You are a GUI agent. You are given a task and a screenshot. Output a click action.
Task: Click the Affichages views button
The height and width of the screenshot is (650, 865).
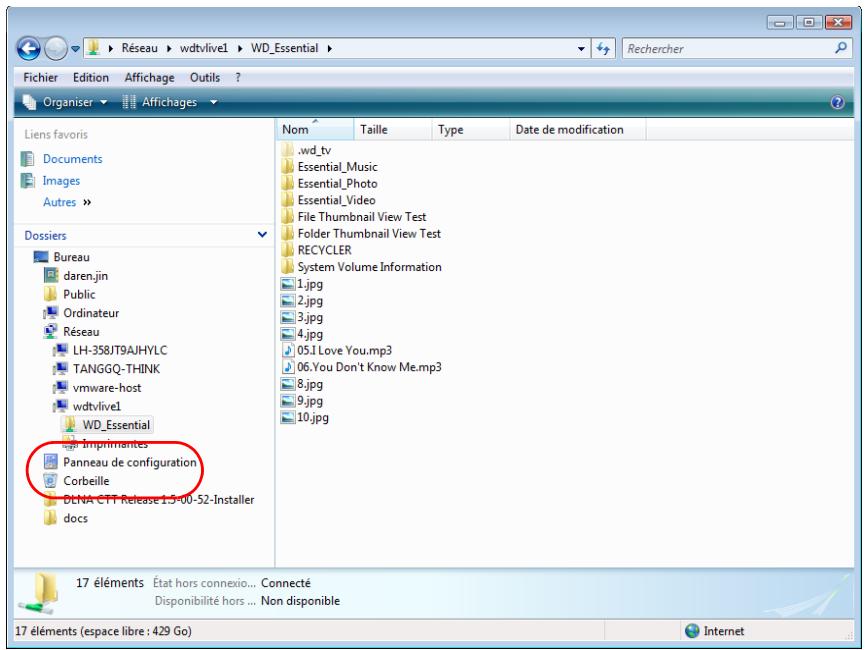point(160,102)
